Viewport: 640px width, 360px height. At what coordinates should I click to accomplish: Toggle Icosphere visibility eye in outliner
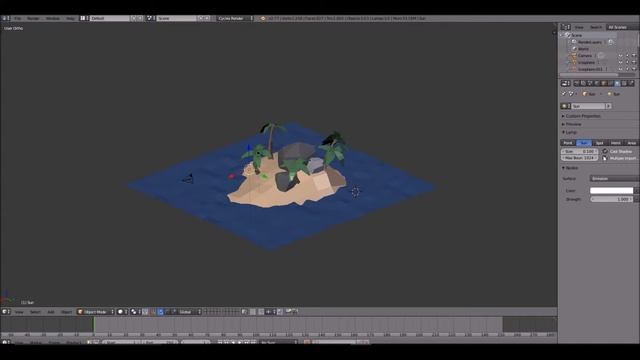[x=620, y=62]
